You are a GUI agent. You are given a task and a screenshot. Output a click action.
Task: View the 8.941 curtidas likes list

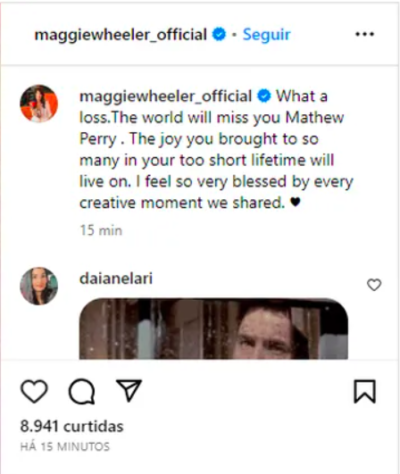tap(72, 426)
